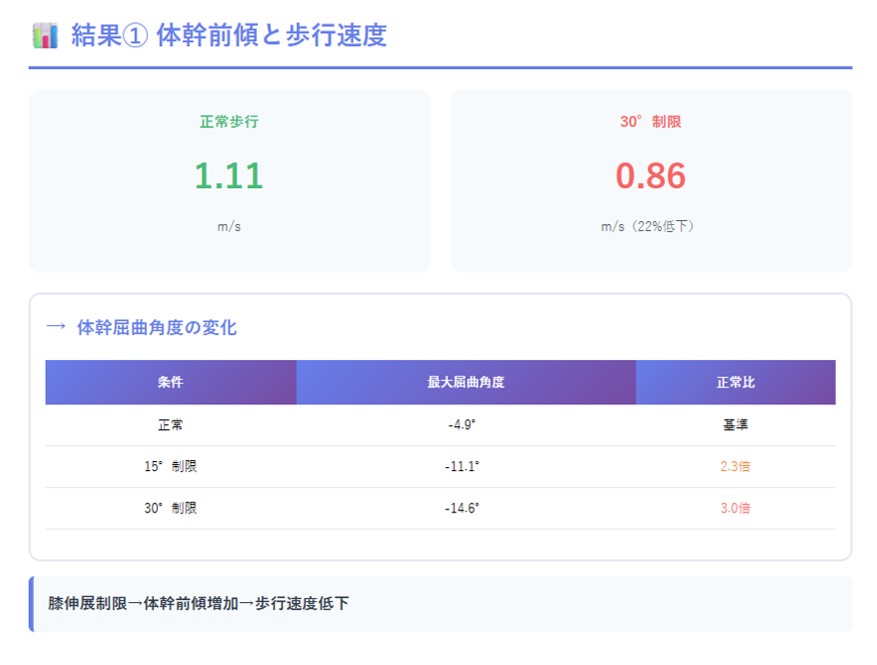The width and height of the screenshot is (877, 665).
Task: Select the 膝伸展制限→体幹前傾増加→歩行速度低下 summary text
Action: click(199, 604)
